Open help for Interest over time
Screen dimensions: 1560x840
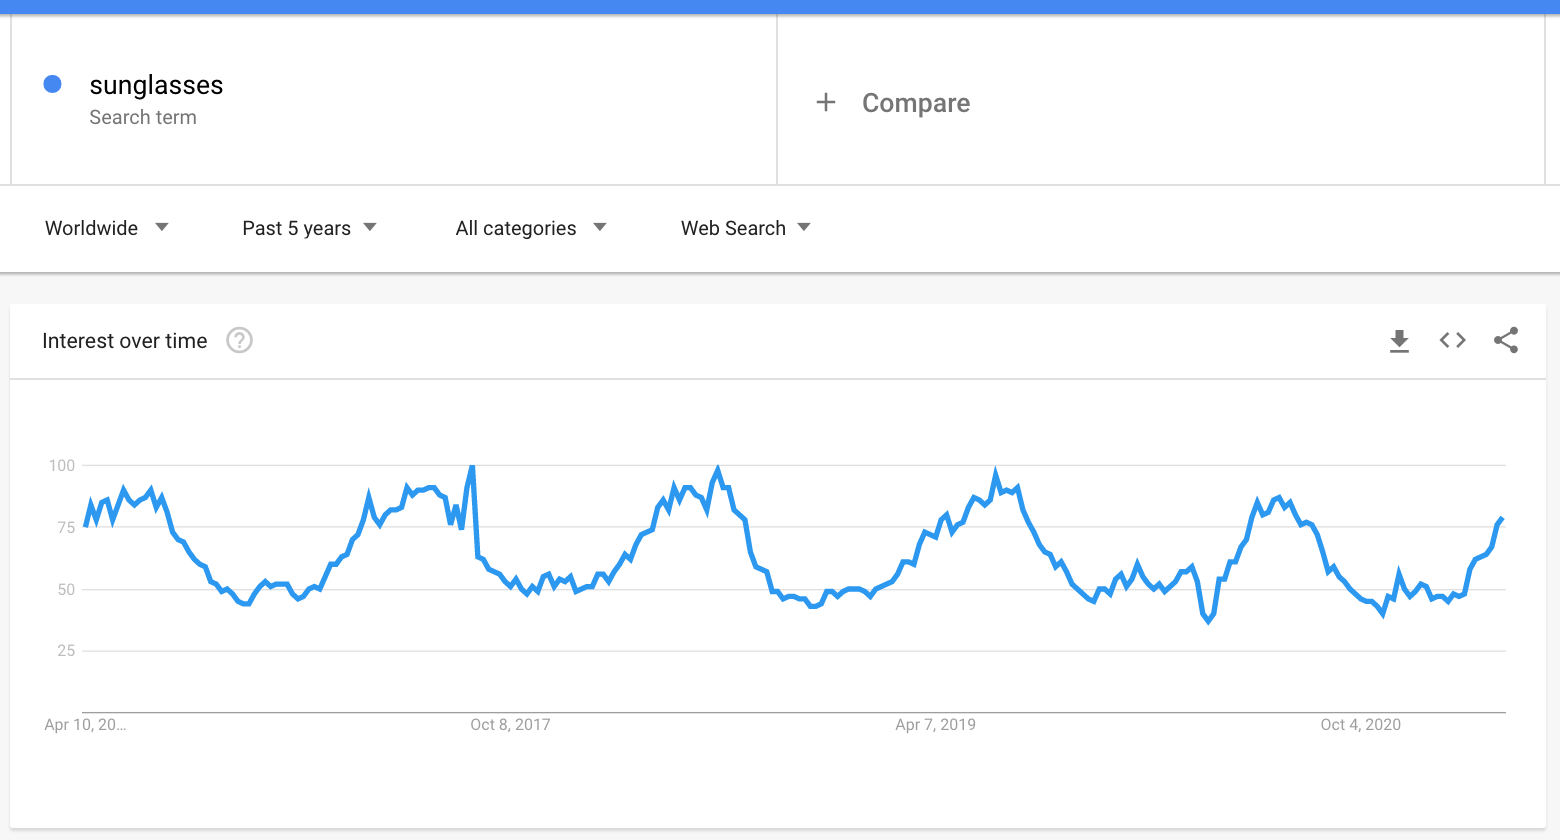[x=239, y=341]
